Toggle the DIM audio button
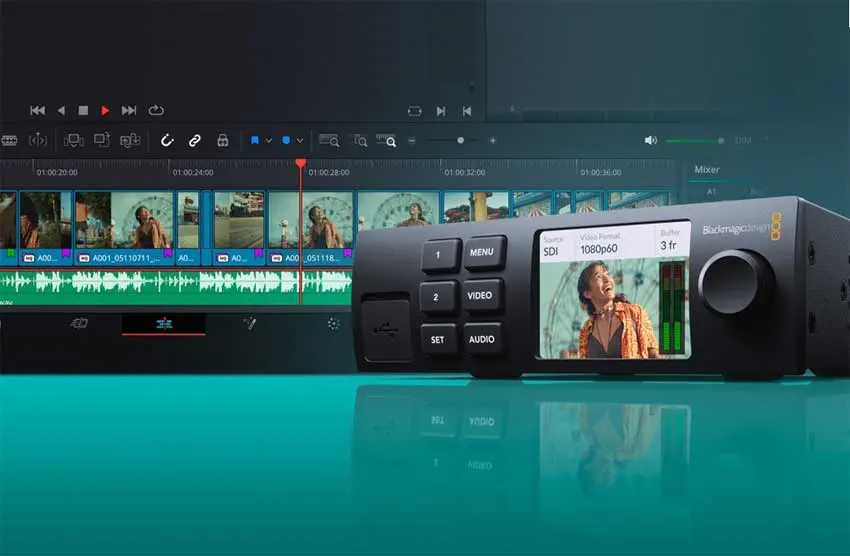The height and width of the screenshot is (556, 850). tap(743, 140)
